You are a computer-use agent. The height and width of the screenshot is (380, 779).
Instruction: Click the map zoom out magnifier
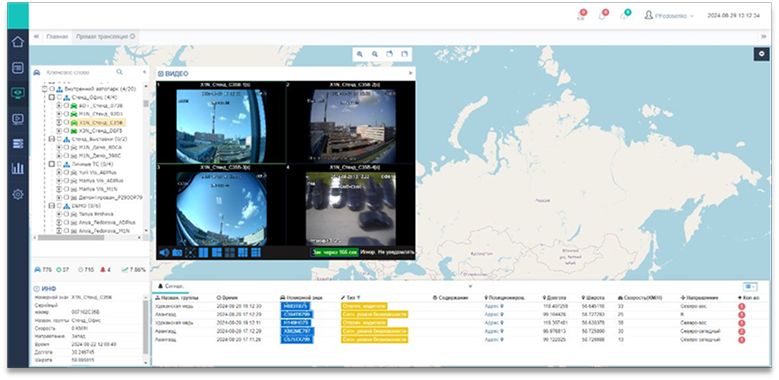click(x=375, y=54)
